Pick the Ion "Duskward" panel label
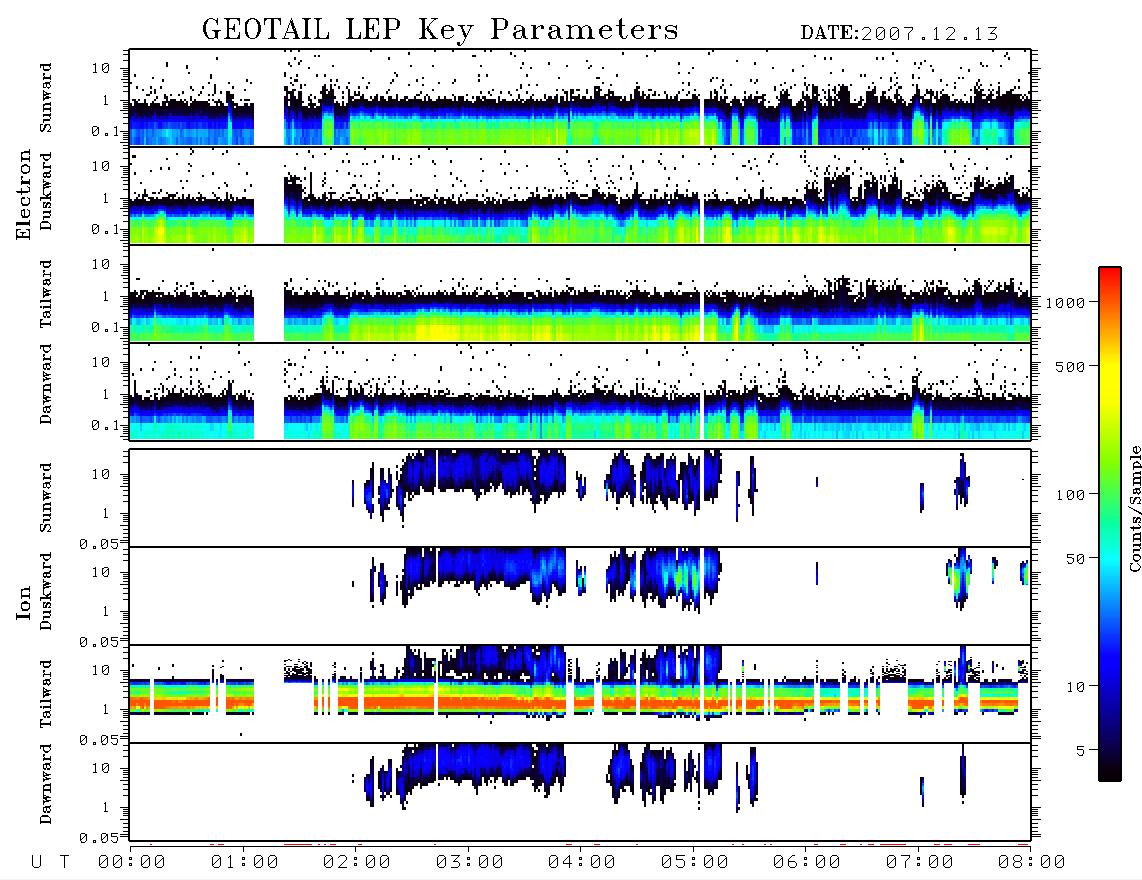Image resolution: width=1142 pixels, height=880 pixels. coord(46,592)
